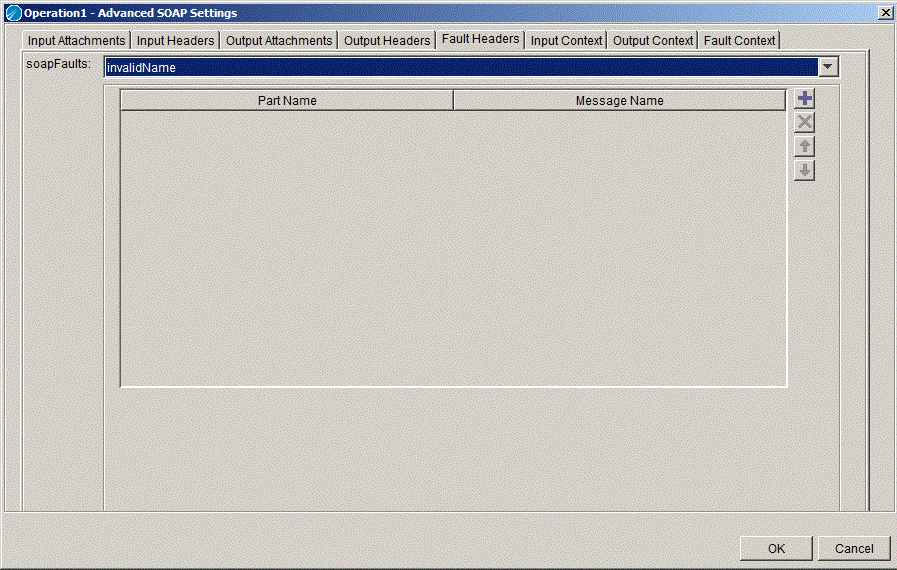Select the Fault Headers tab
897x570 pixels.
tap(481, 39)
